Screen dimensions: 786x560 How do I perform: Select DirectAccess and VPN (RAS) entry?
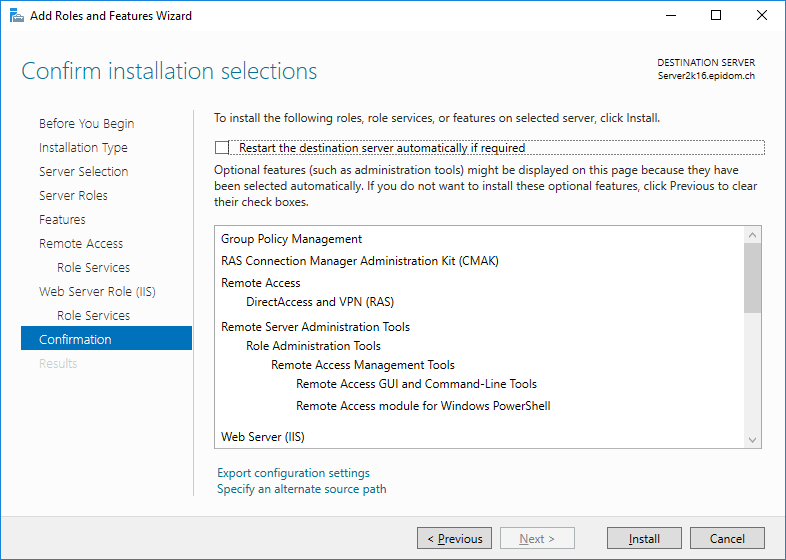(320, 302)
